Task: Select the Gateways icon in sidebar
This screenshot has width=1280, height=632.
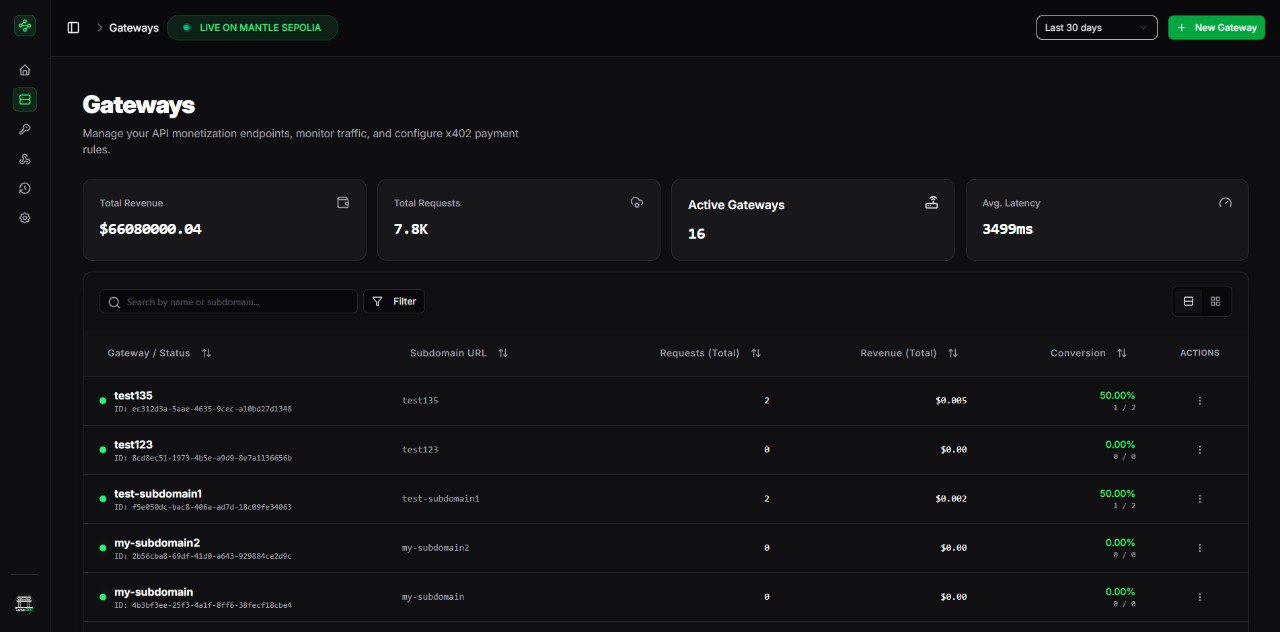Action: pyautogui.click(x=25, y=99)
